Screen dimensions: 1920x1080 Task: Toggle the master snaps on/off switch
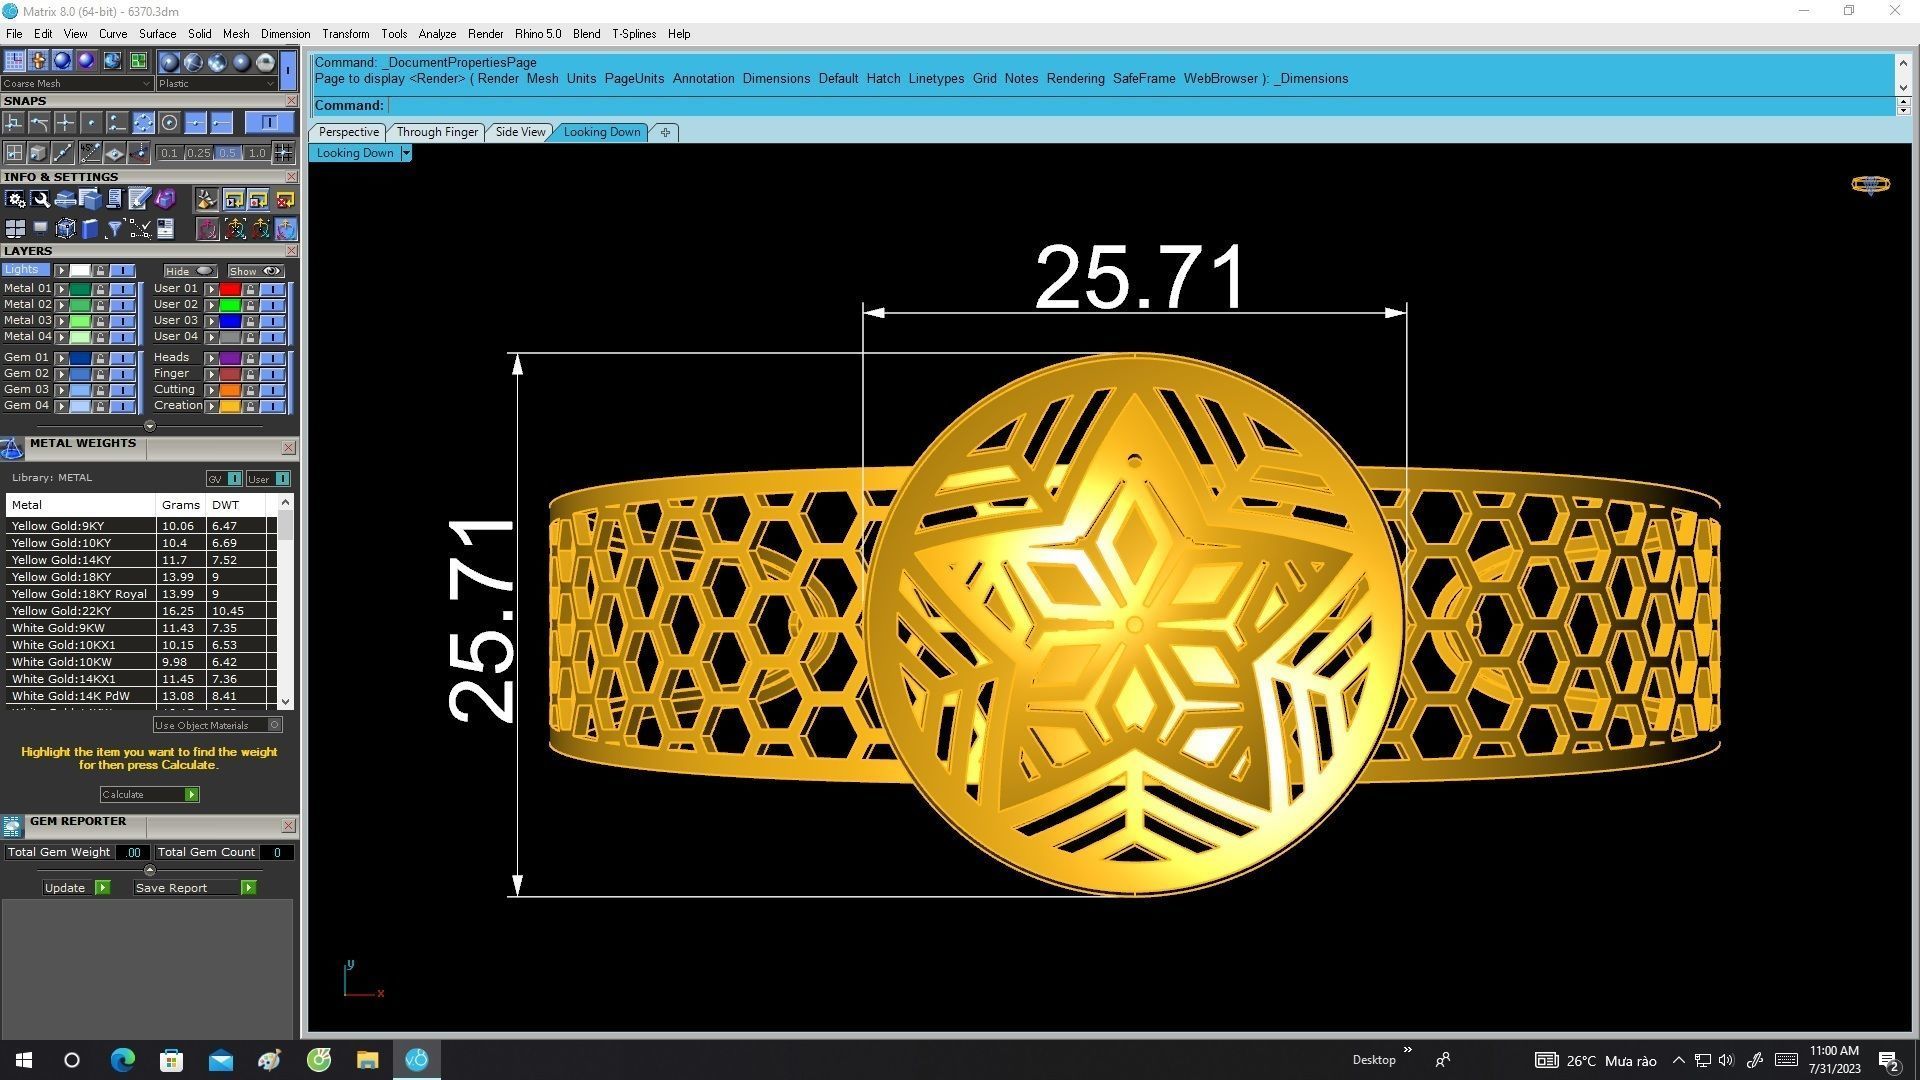pos(268,122)
